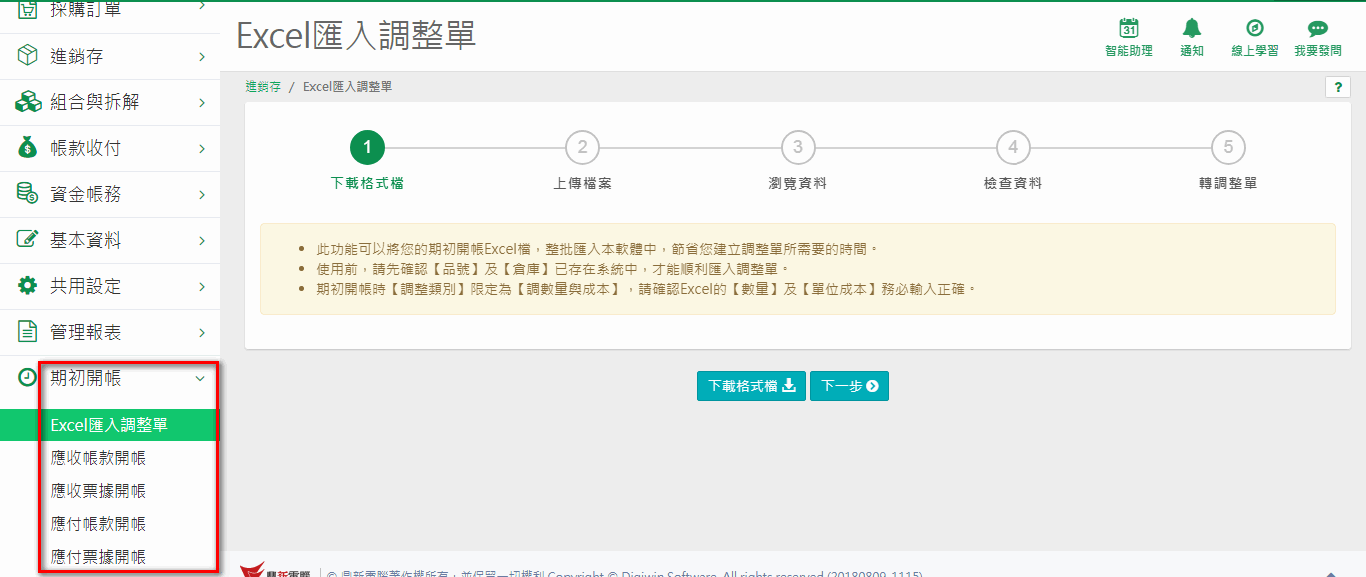Viewport: 1366px width, 577px height.
Task: Collapse the 期初開帳 menu chevron
Action: (x=200, y=379)
